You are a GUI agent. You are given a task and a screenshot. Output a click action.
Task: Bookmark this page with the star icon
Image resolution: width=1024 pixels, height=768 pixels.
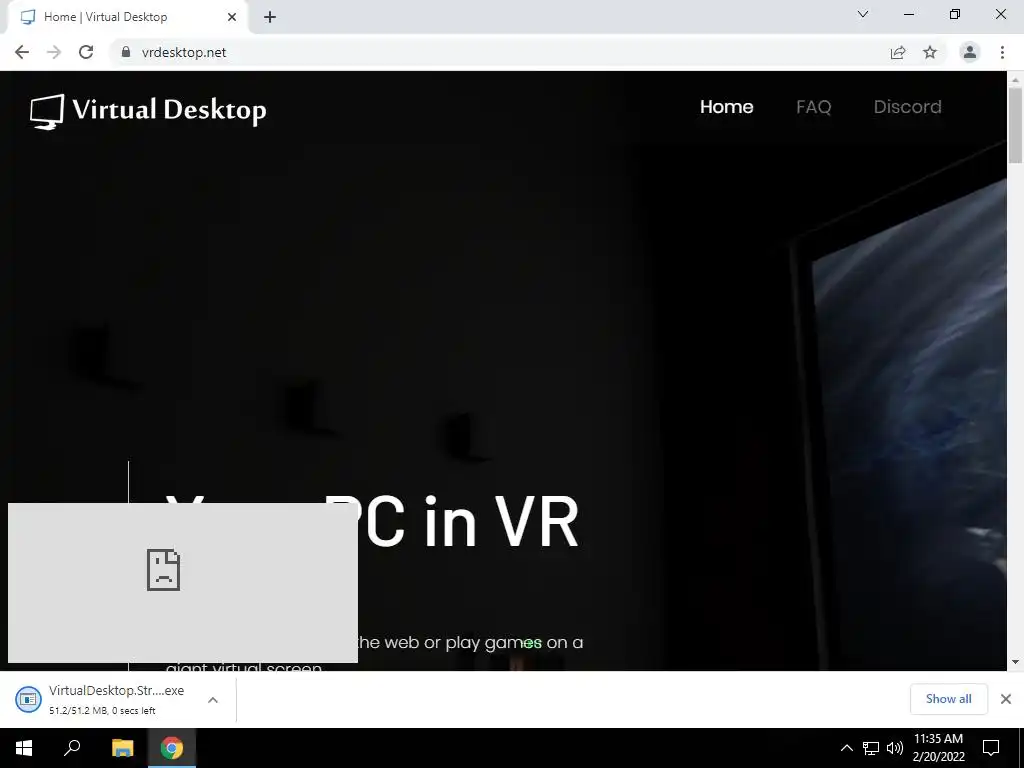tap(930, 52)
